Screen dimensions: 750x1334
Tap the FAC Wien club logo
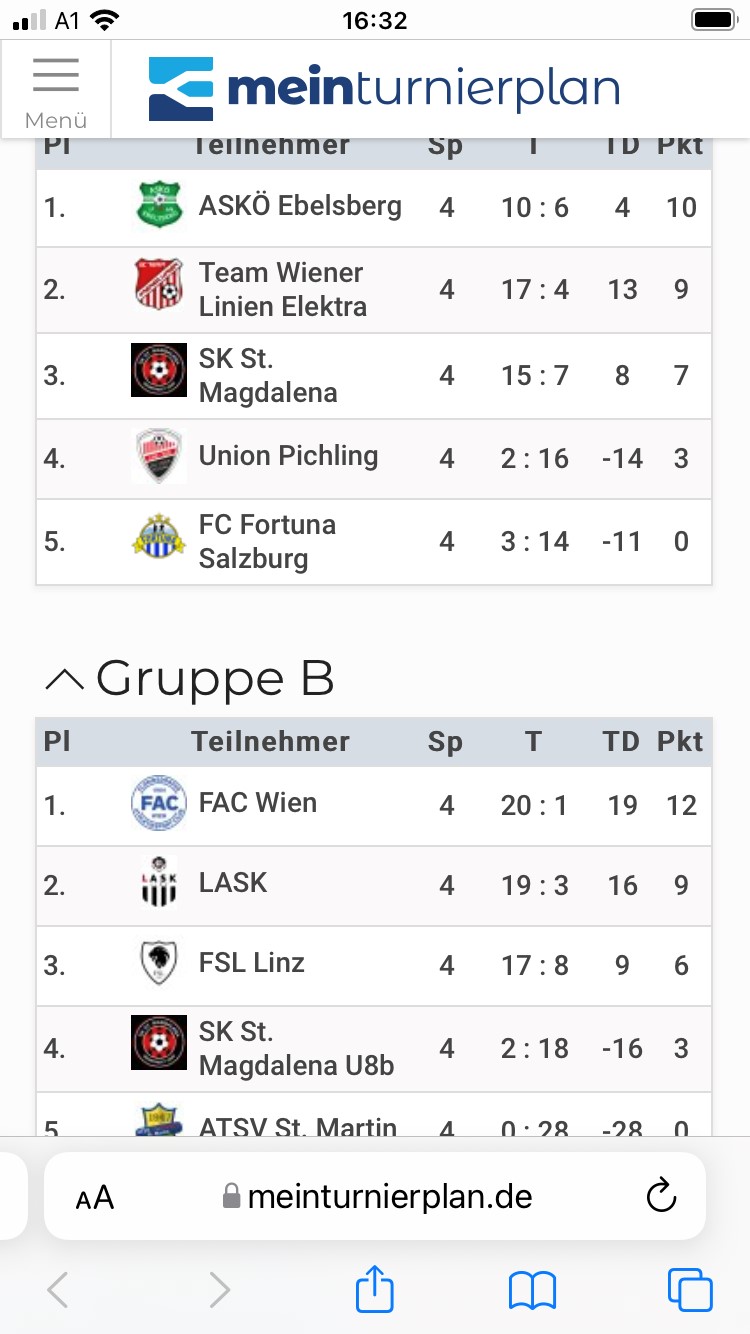pos(159,803)
